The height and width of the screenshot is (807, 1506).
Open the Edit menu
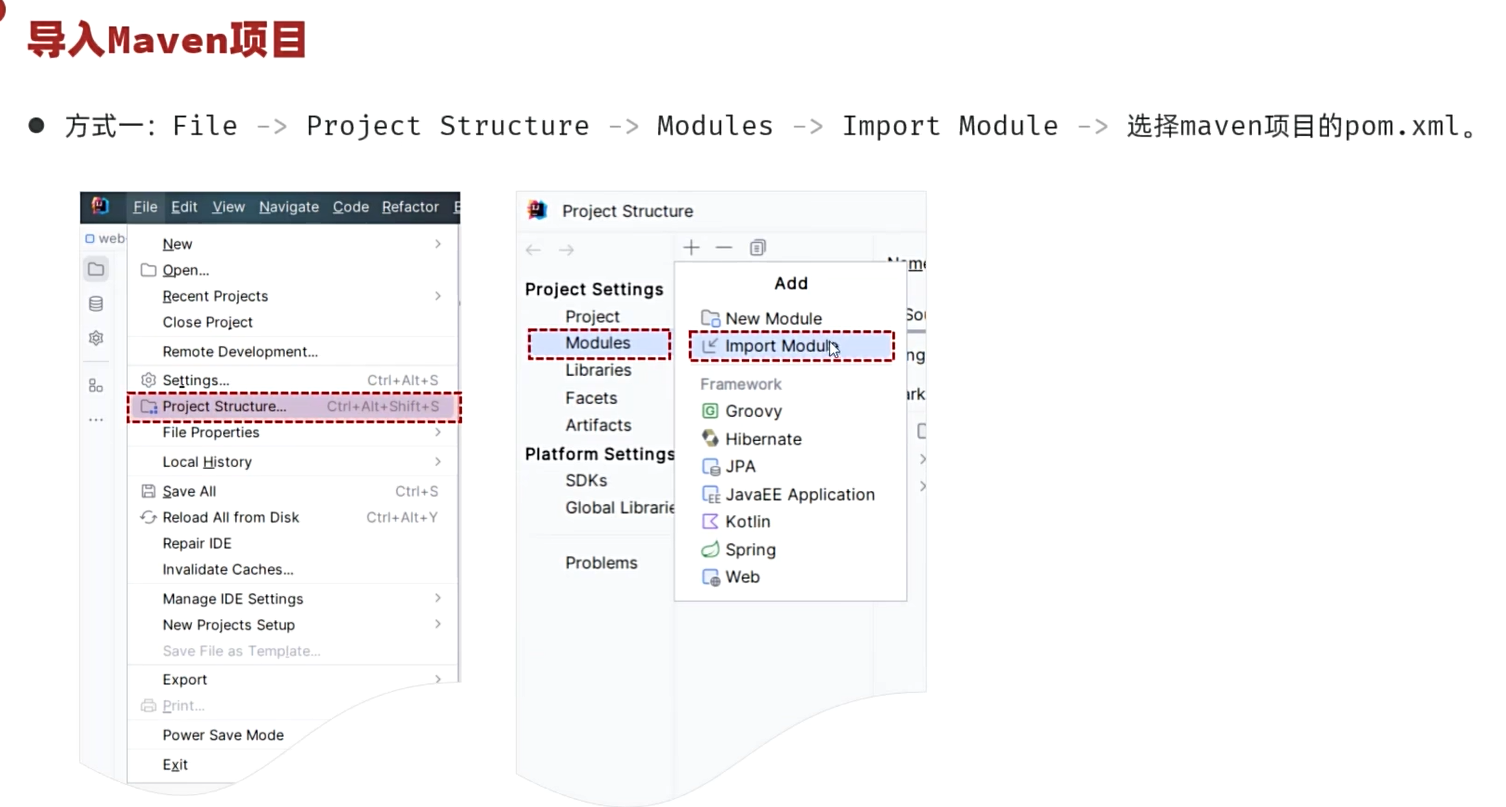pos(184,207)
